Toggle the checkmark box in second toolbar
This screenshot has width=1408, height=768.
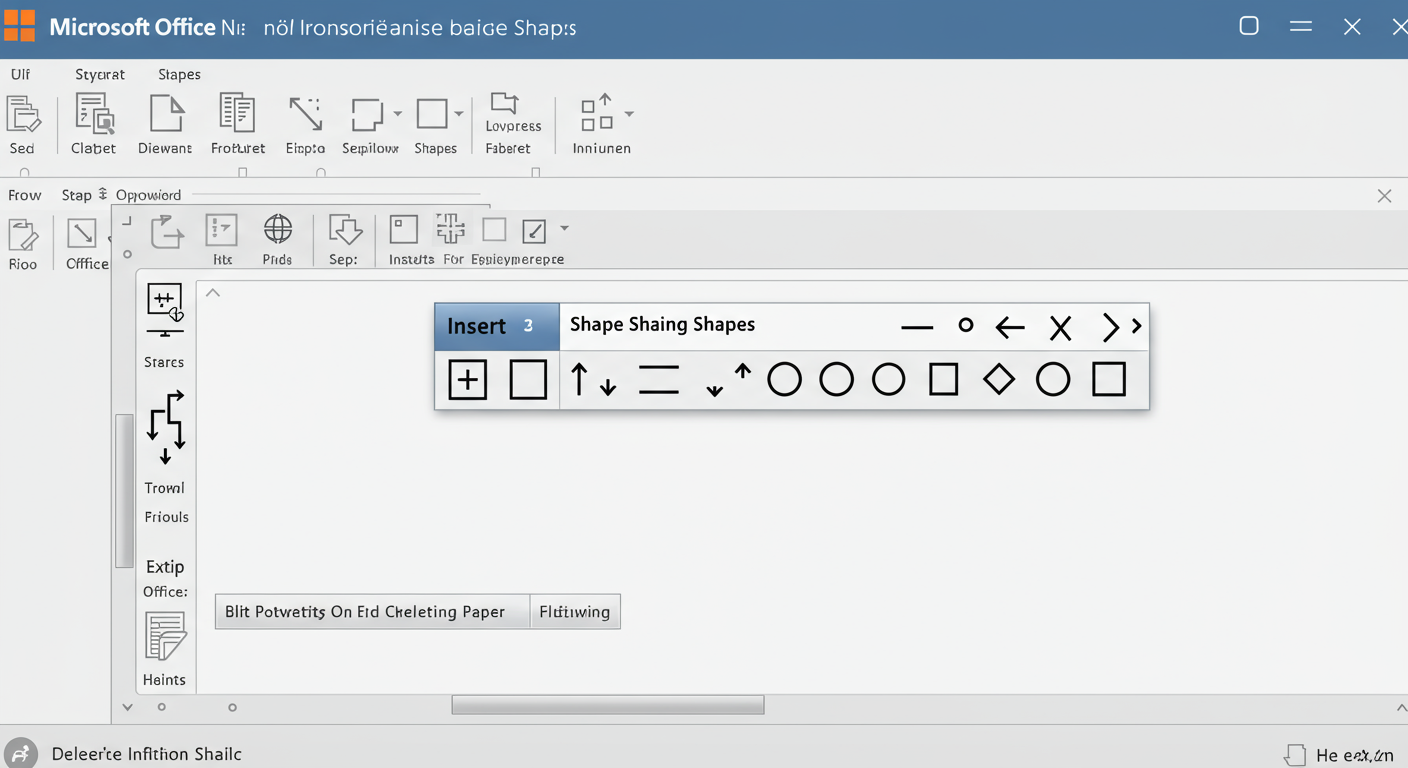coord(535,231)
